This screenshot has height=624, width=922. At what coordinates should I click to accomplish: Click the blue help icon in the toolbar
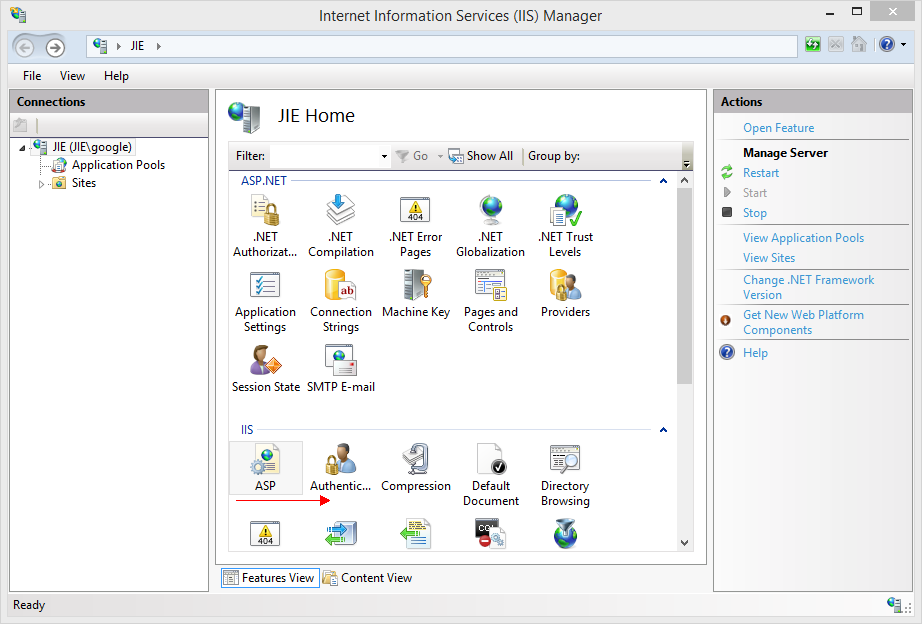click(887, 44)
